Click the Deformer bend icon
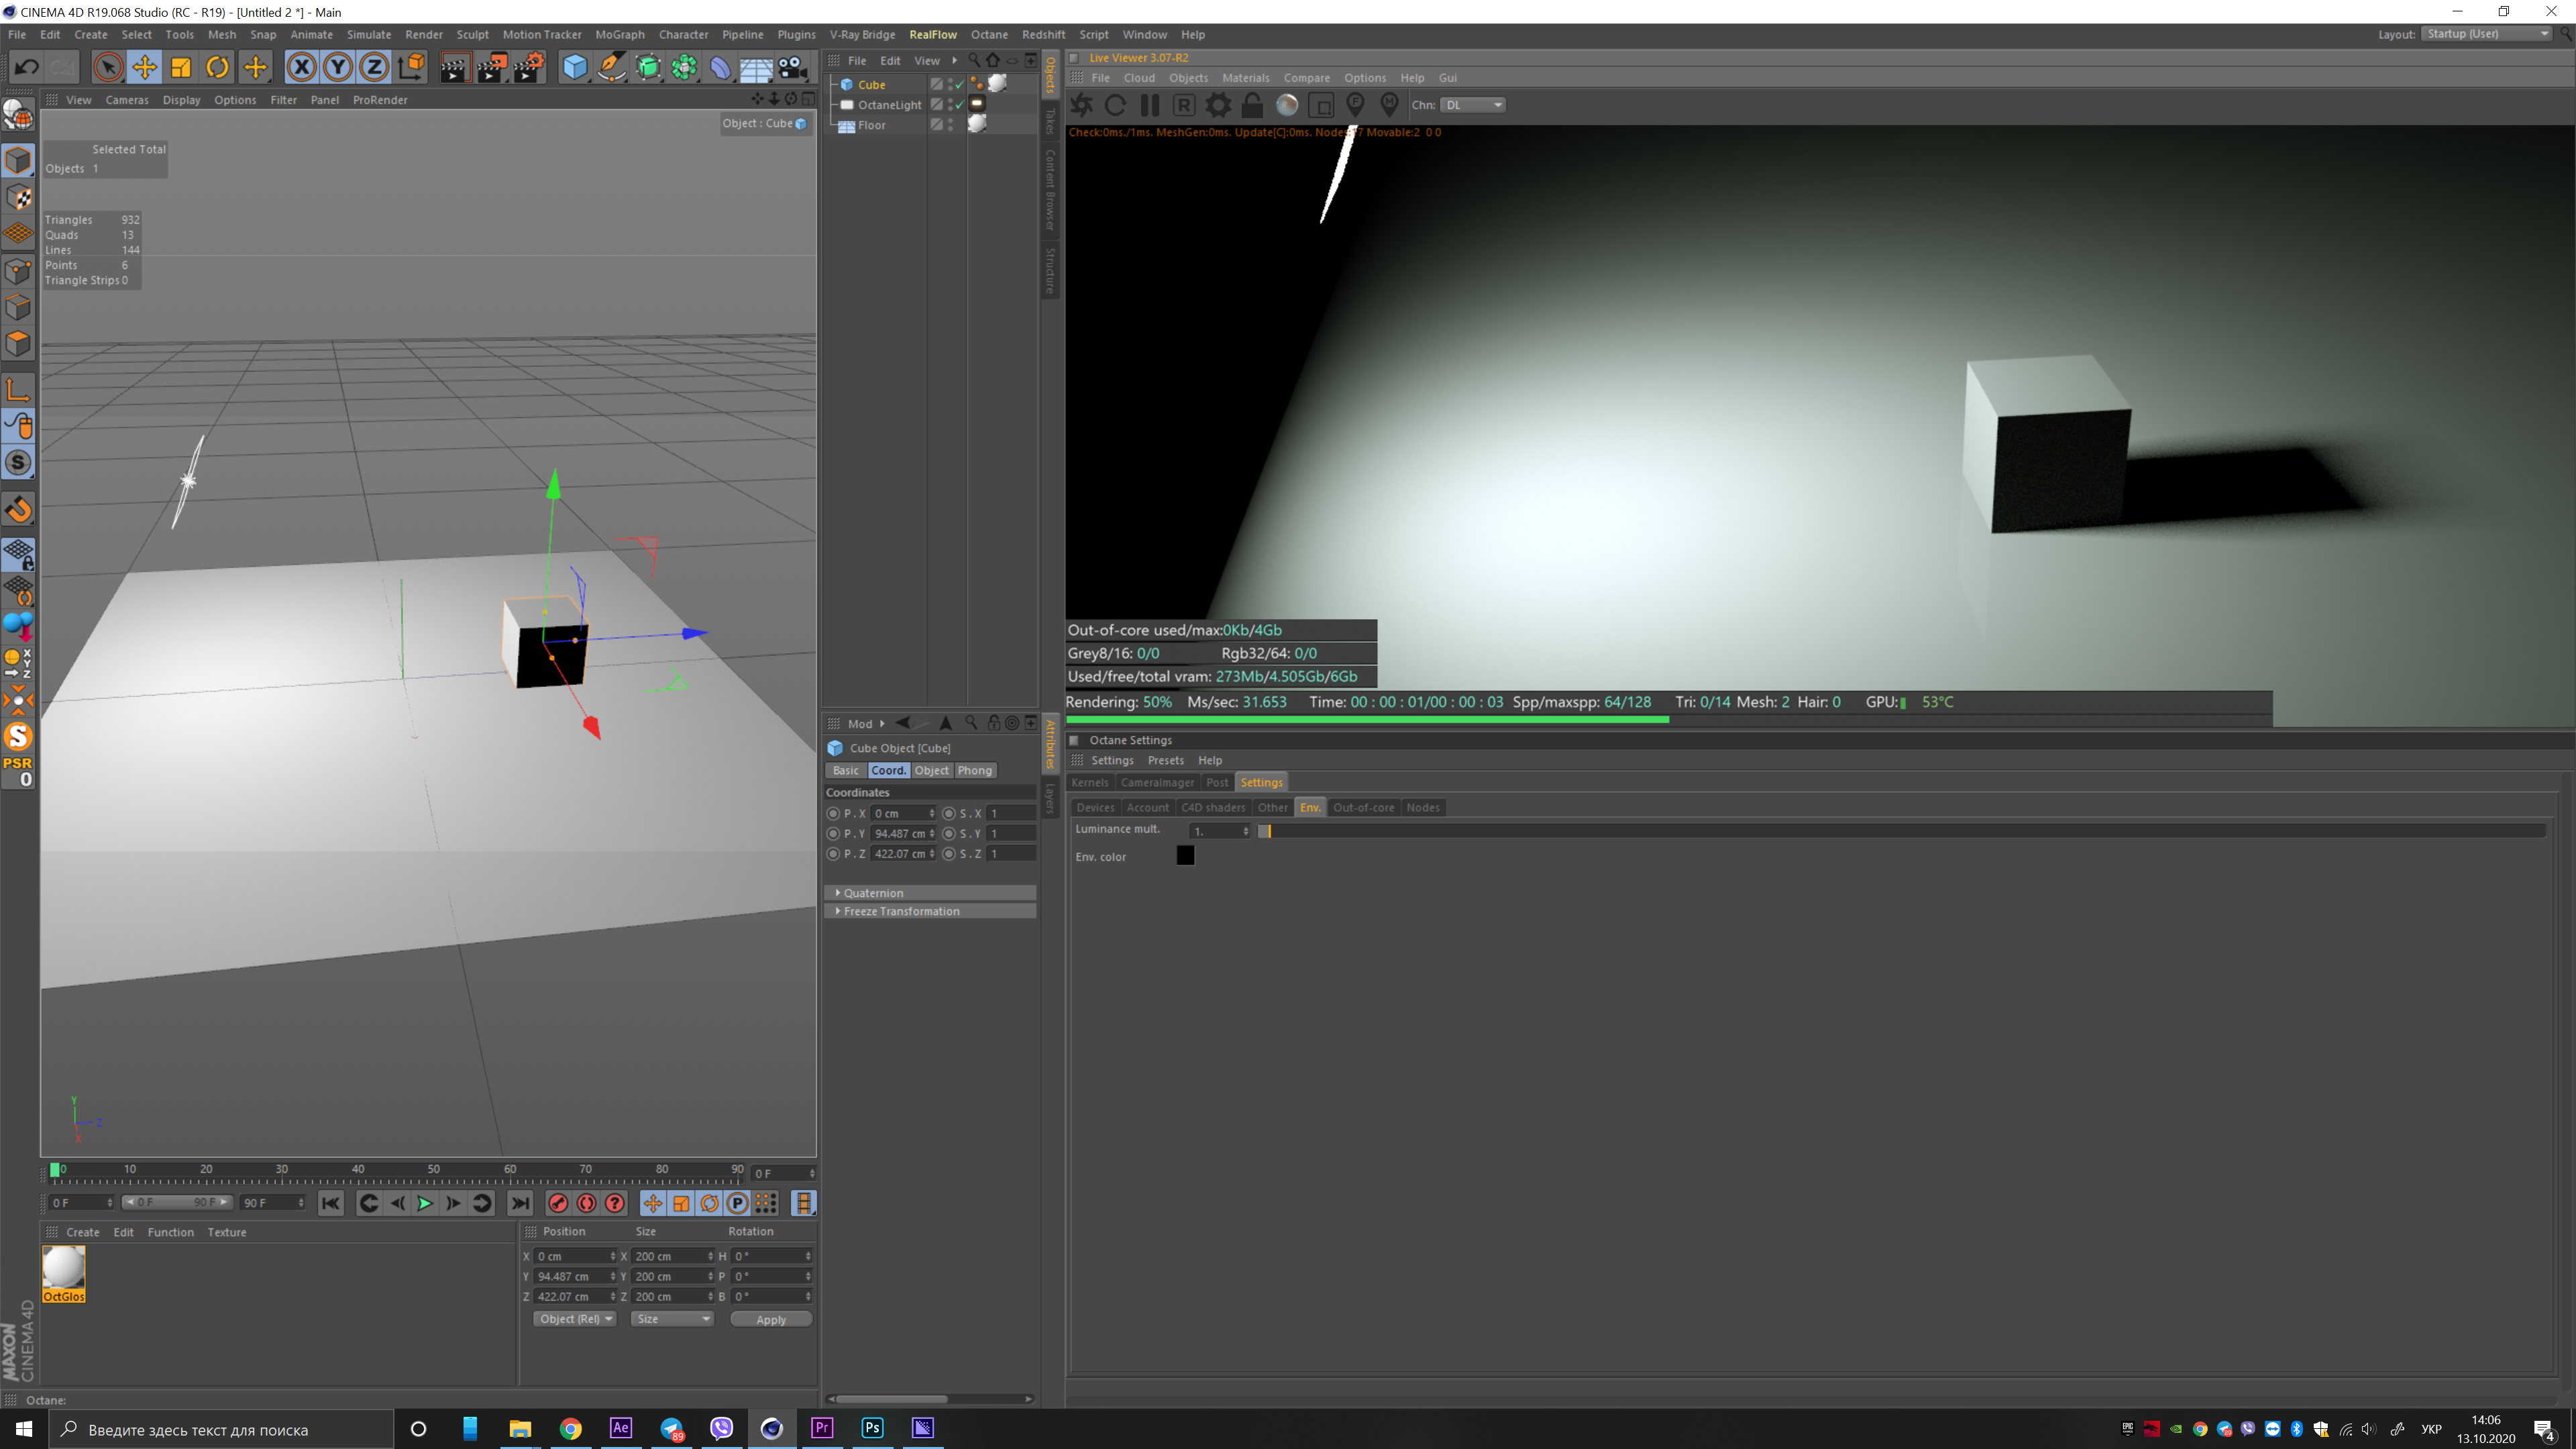The width and height of the screenshot is (2576, 1449). click(x=720, y=67)
